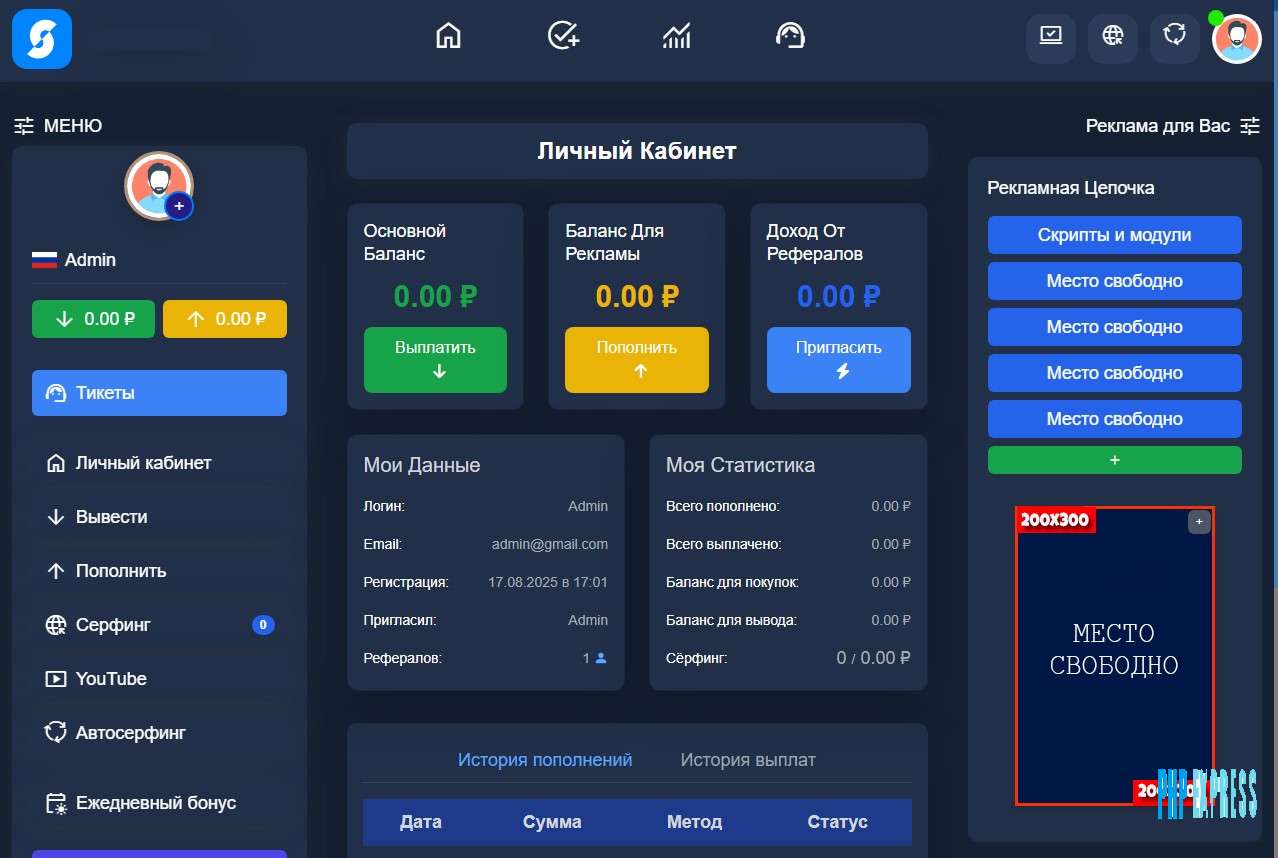Toggle the МЕНЮ sliders icon

[24, 126]
